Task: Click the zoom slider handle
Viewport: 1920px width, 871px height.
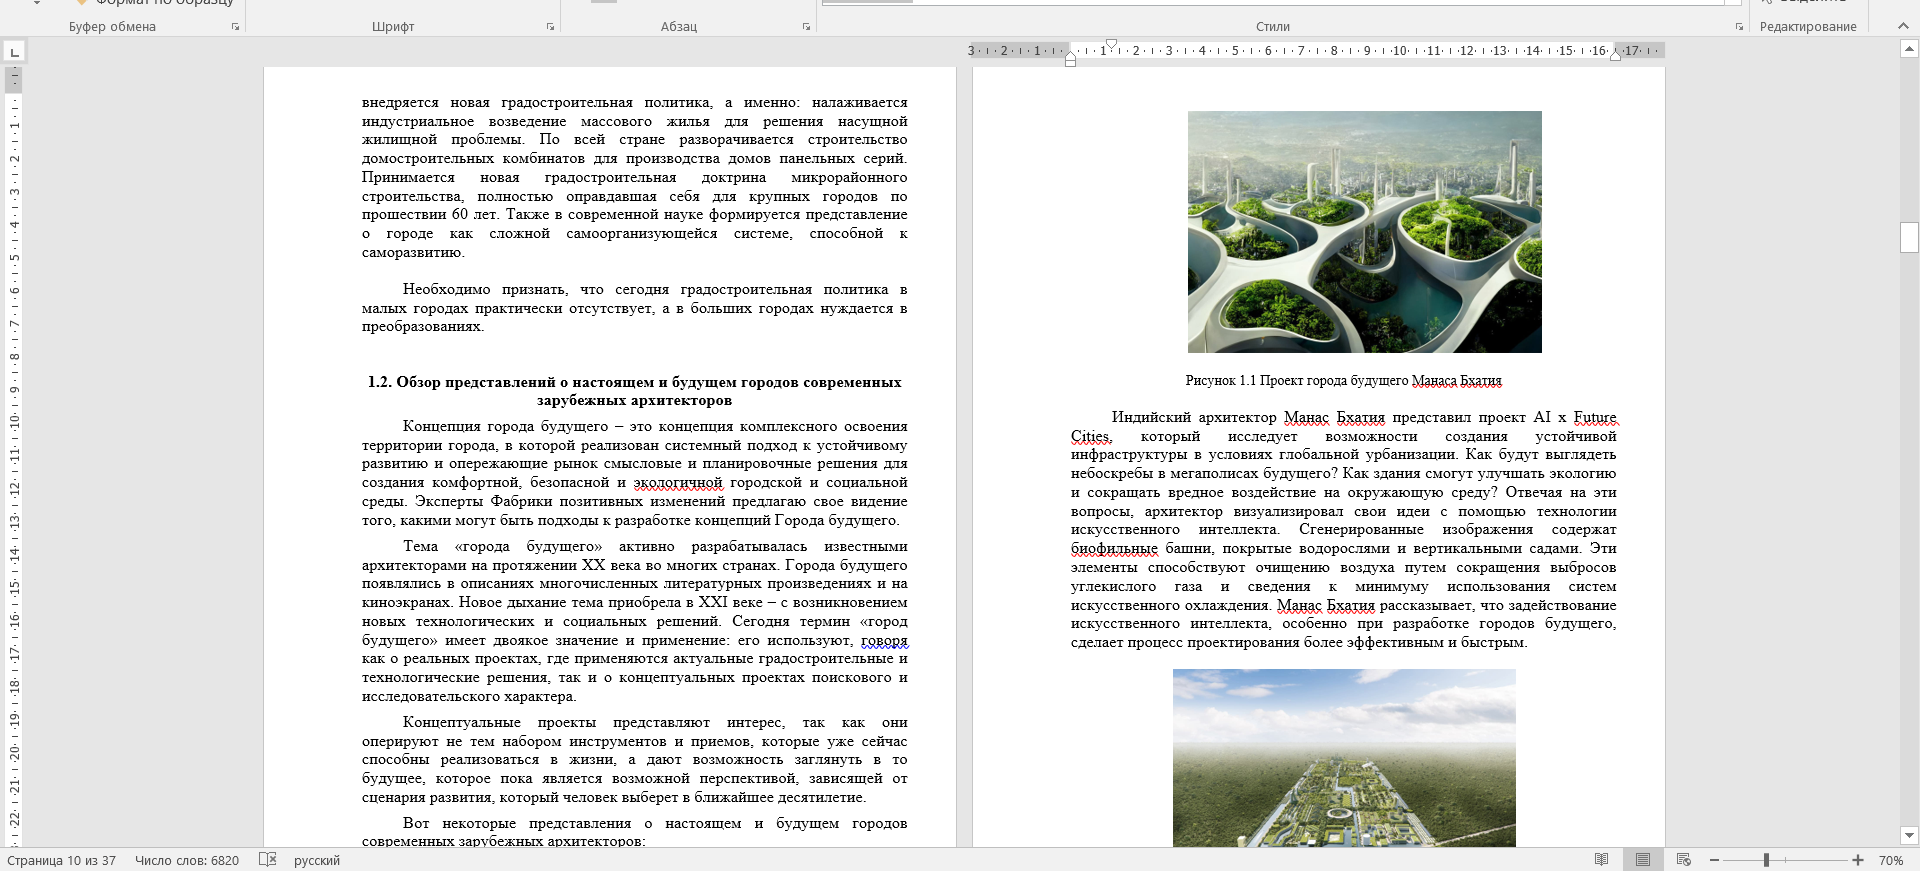Action: pos(1767,860)
